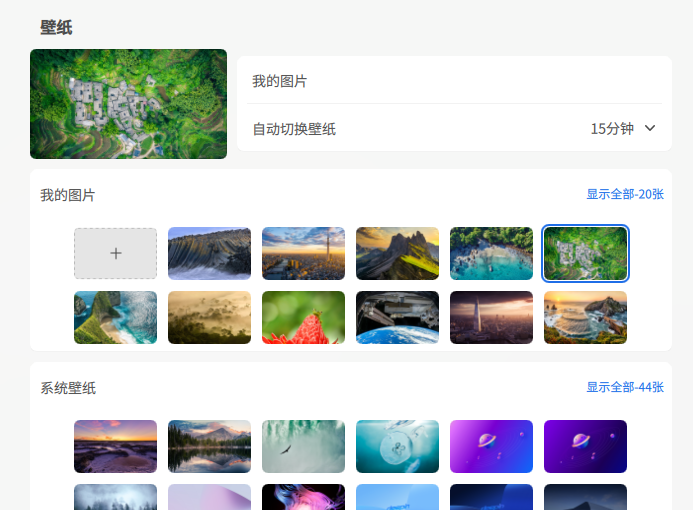Select the light blue system wallpaper
This screenshot has width=693, height=510.
coord(397,497)
